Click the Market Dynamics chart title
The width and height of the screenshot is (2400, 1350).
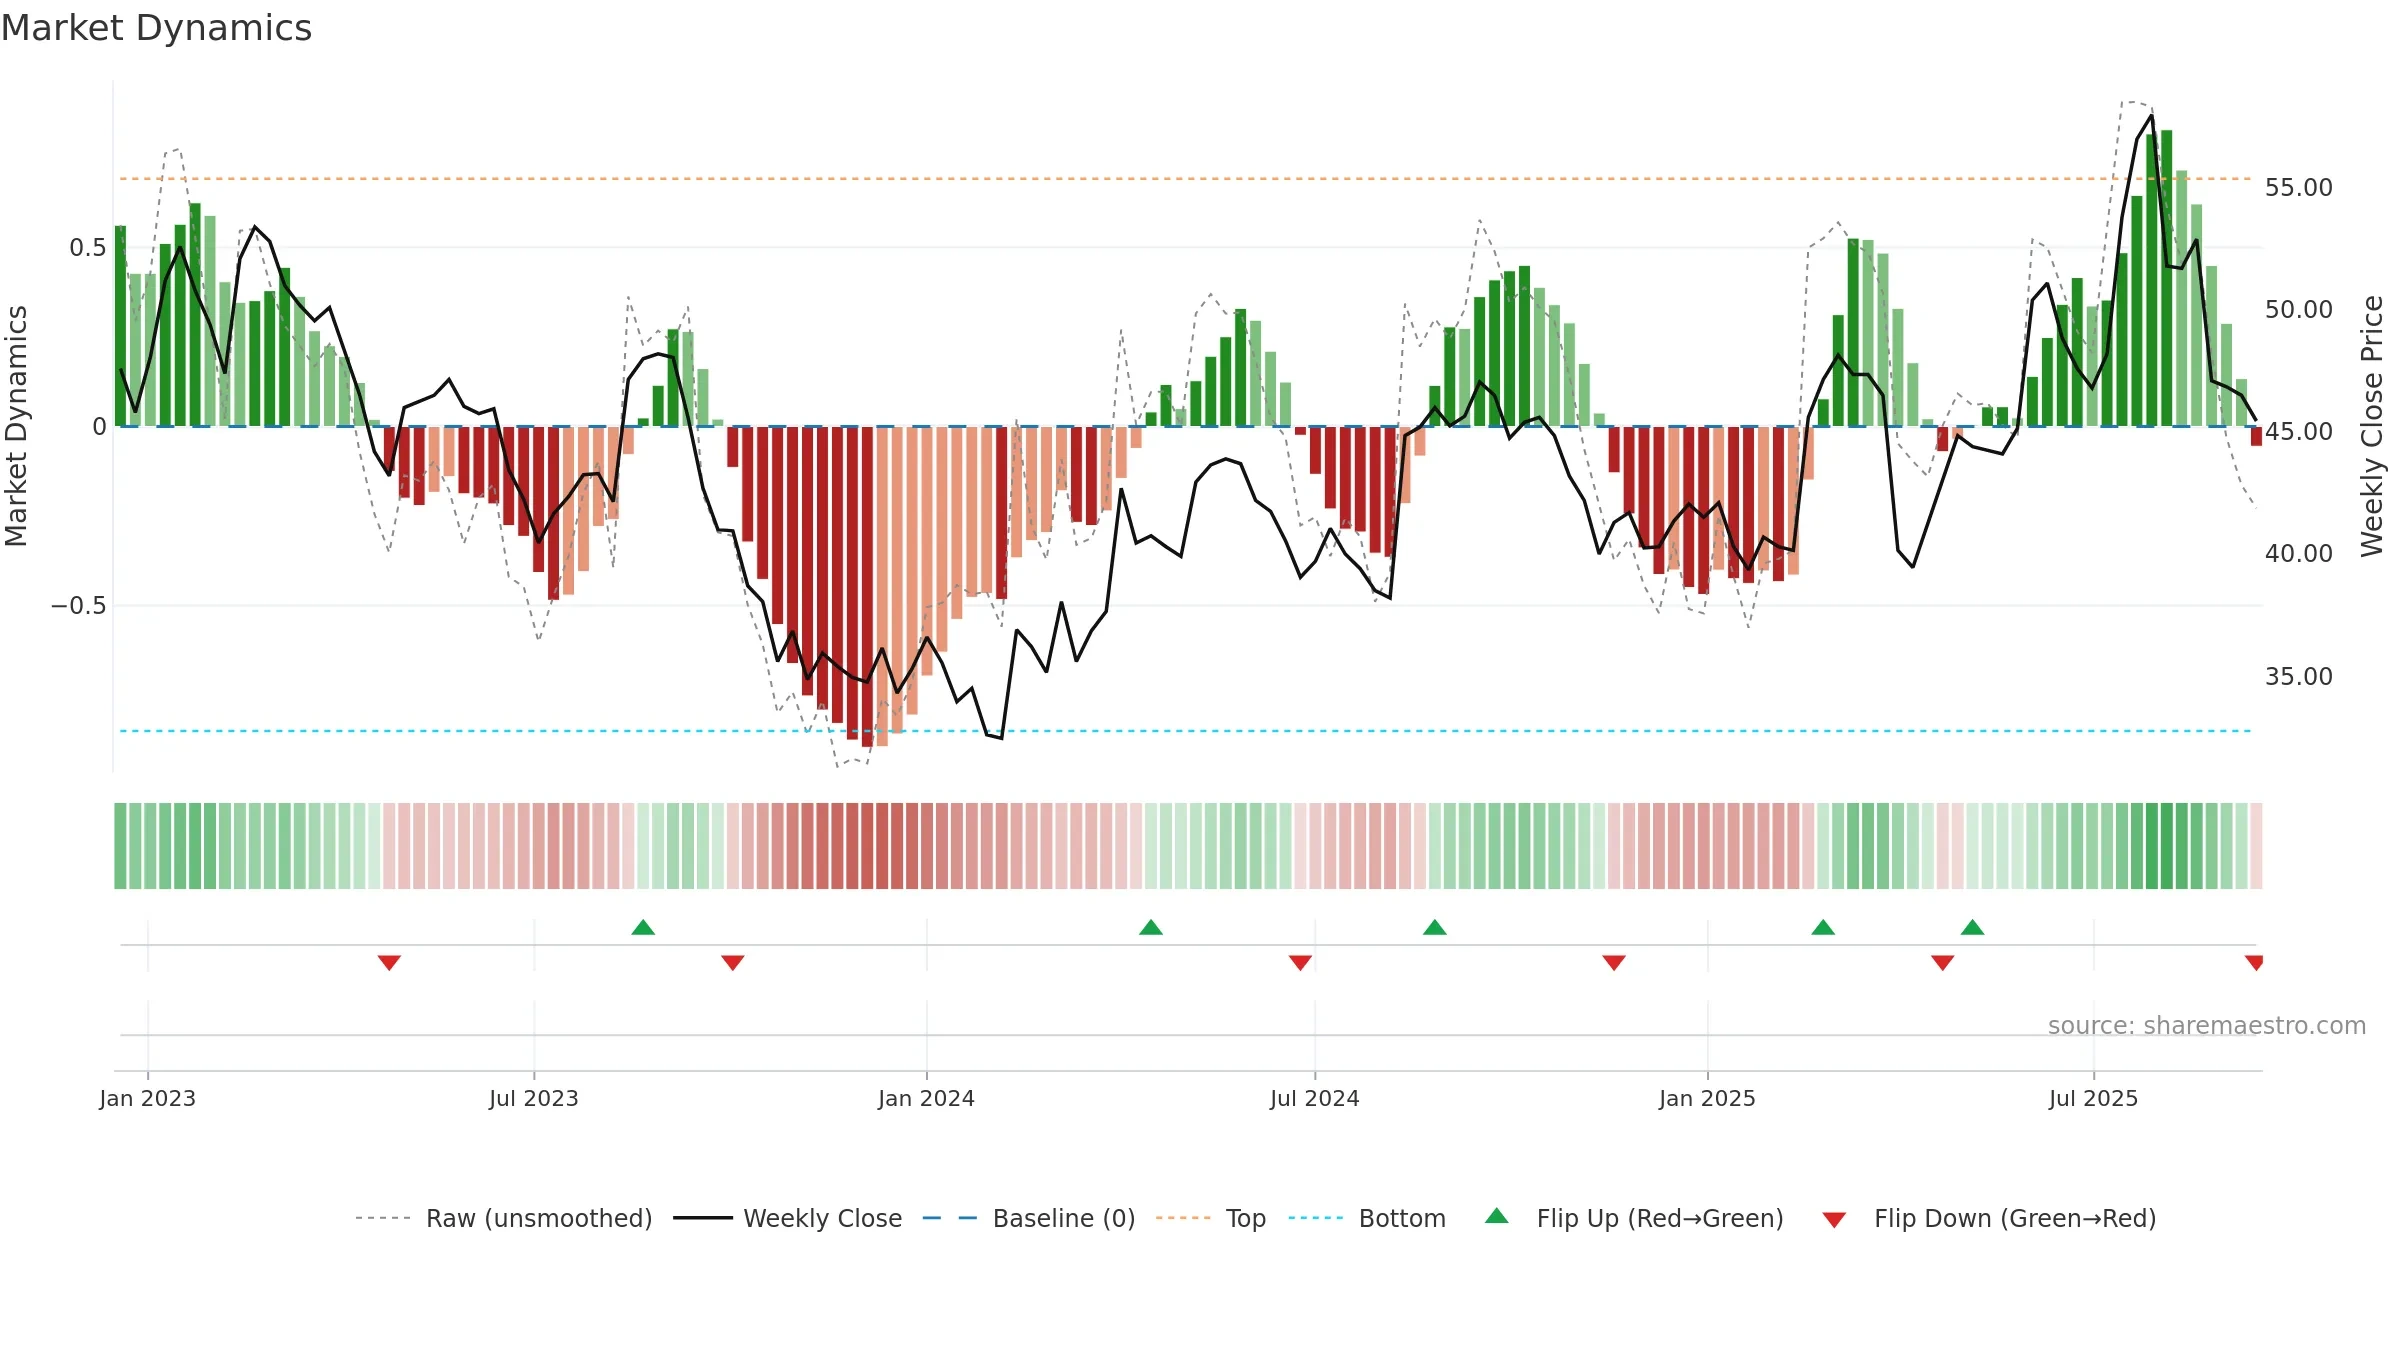(x=157, y=28)
